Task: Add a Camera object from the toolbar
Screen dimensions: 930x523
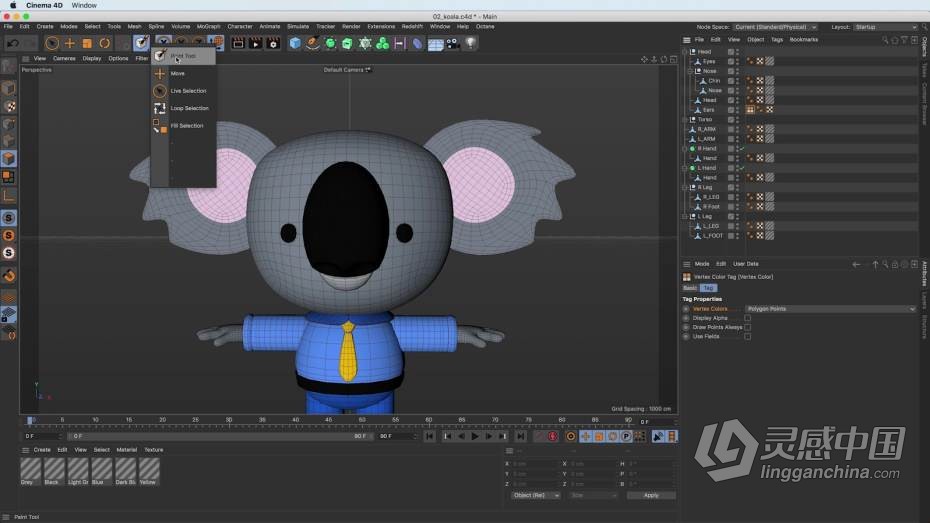Action: pos(453,43)
